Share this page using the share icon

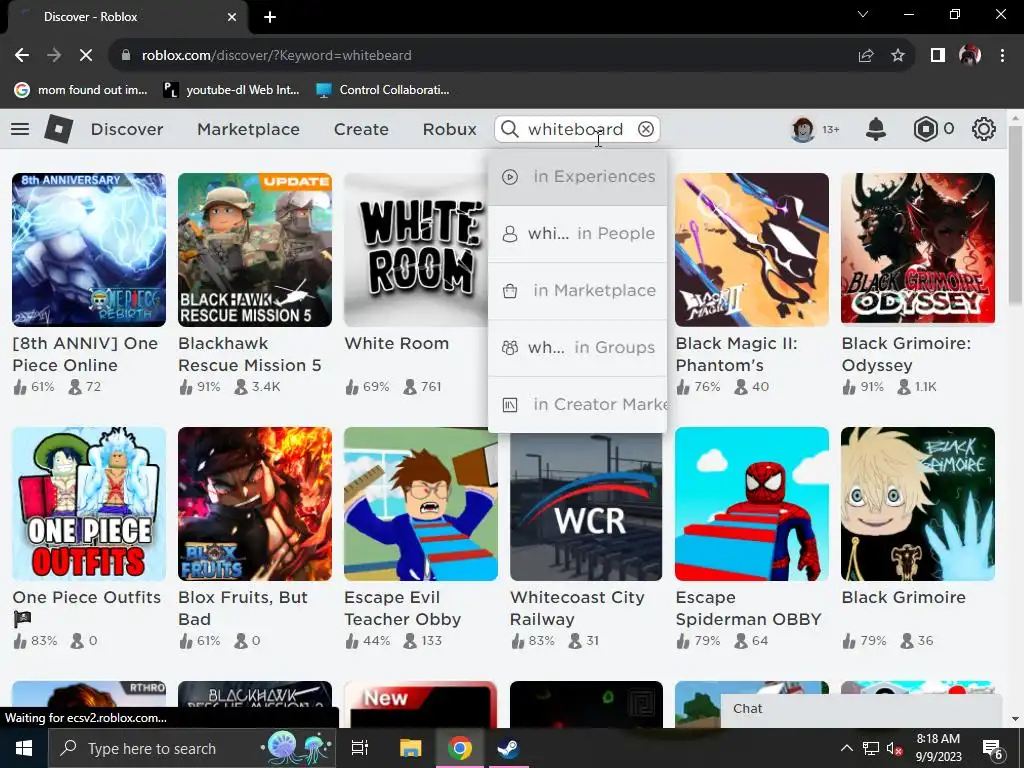pos(866,56)
